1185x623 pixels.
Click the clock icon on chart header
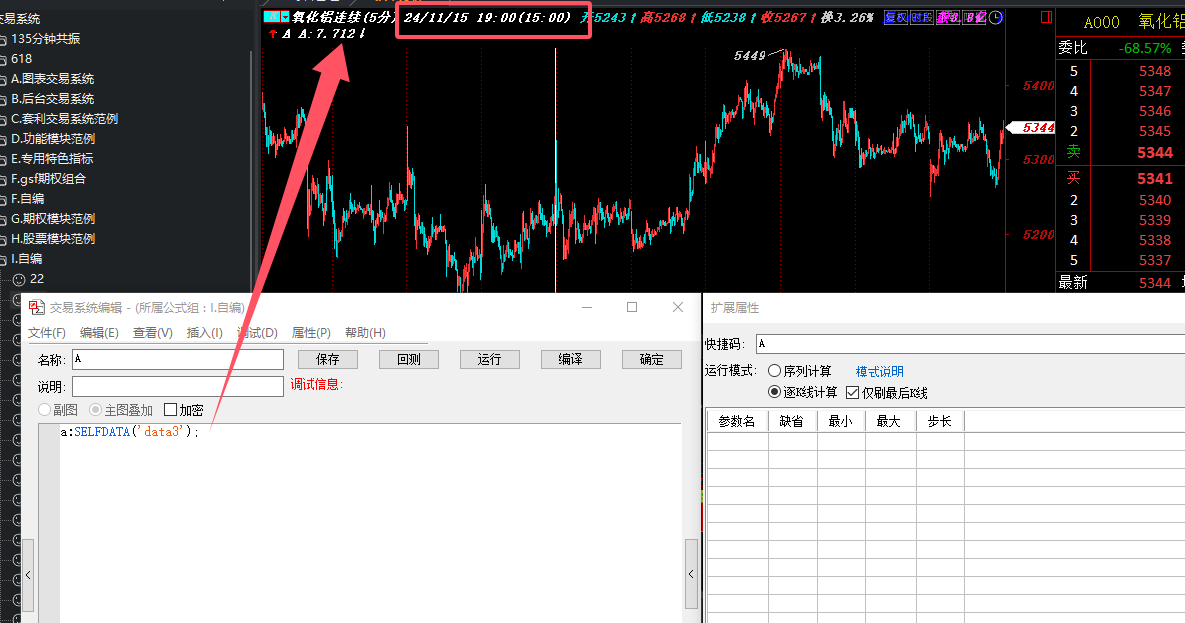pyautogui.click(x=996, y=17)
